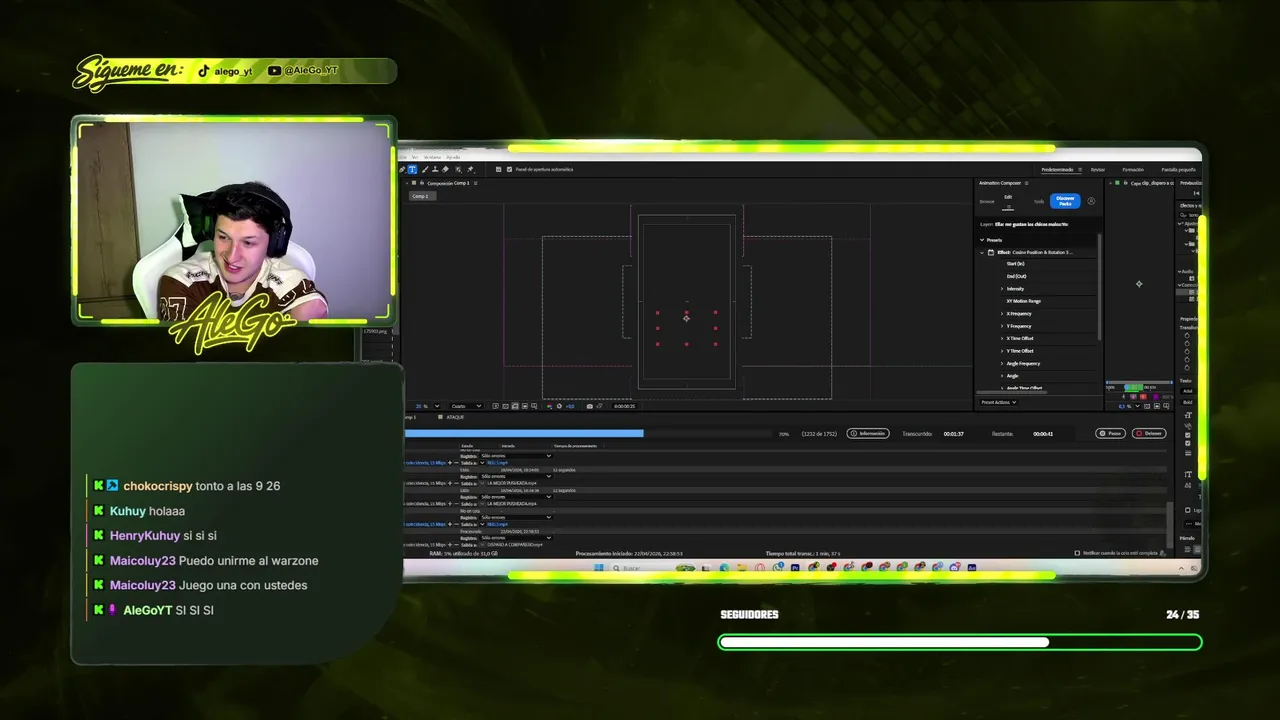This screenshot has height=720, width=1280.
Task: Open WhatsApp from the taskbar
Action: 778,568
